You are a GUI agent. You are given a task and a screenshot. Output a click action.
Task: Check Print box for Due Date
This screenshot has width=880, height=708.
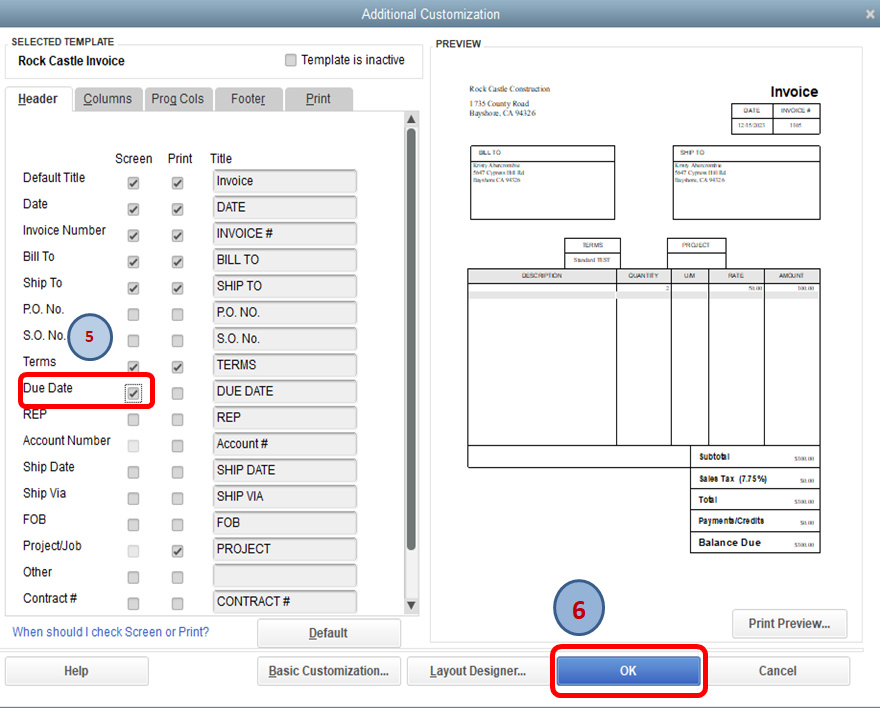[177, 393]
